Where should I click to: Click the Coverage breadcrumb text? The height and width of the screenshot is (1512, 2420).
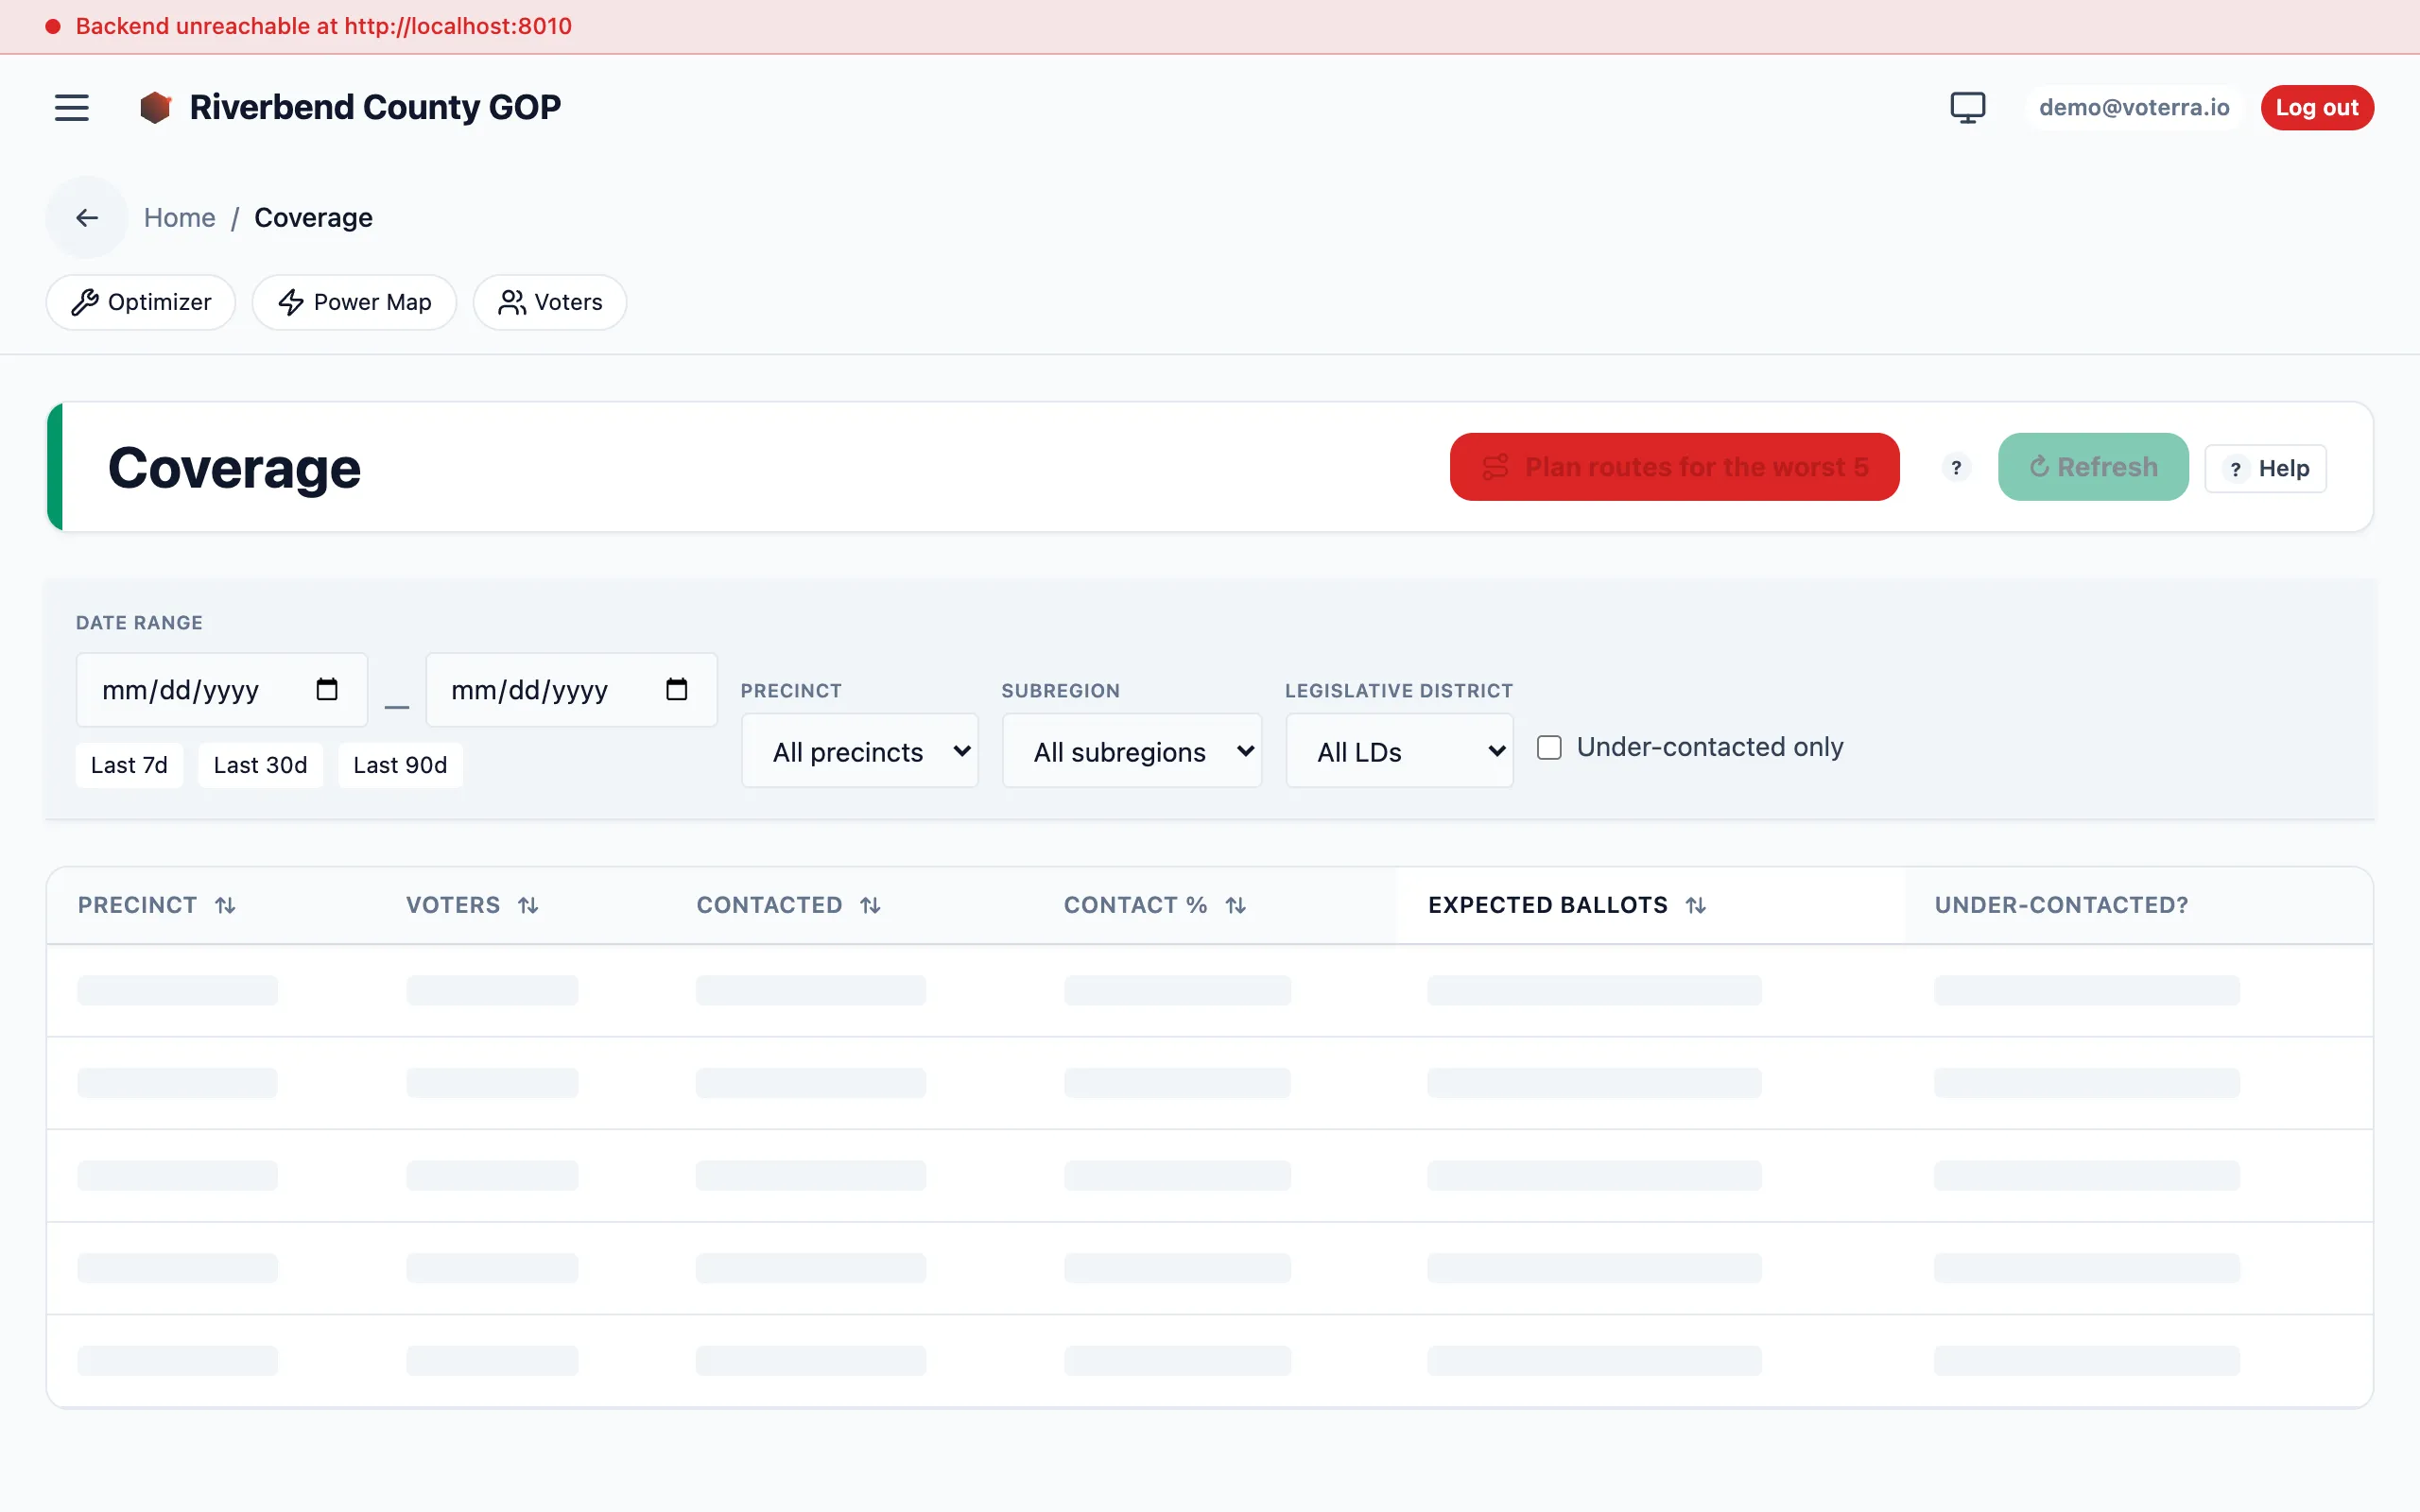point(313,217)
